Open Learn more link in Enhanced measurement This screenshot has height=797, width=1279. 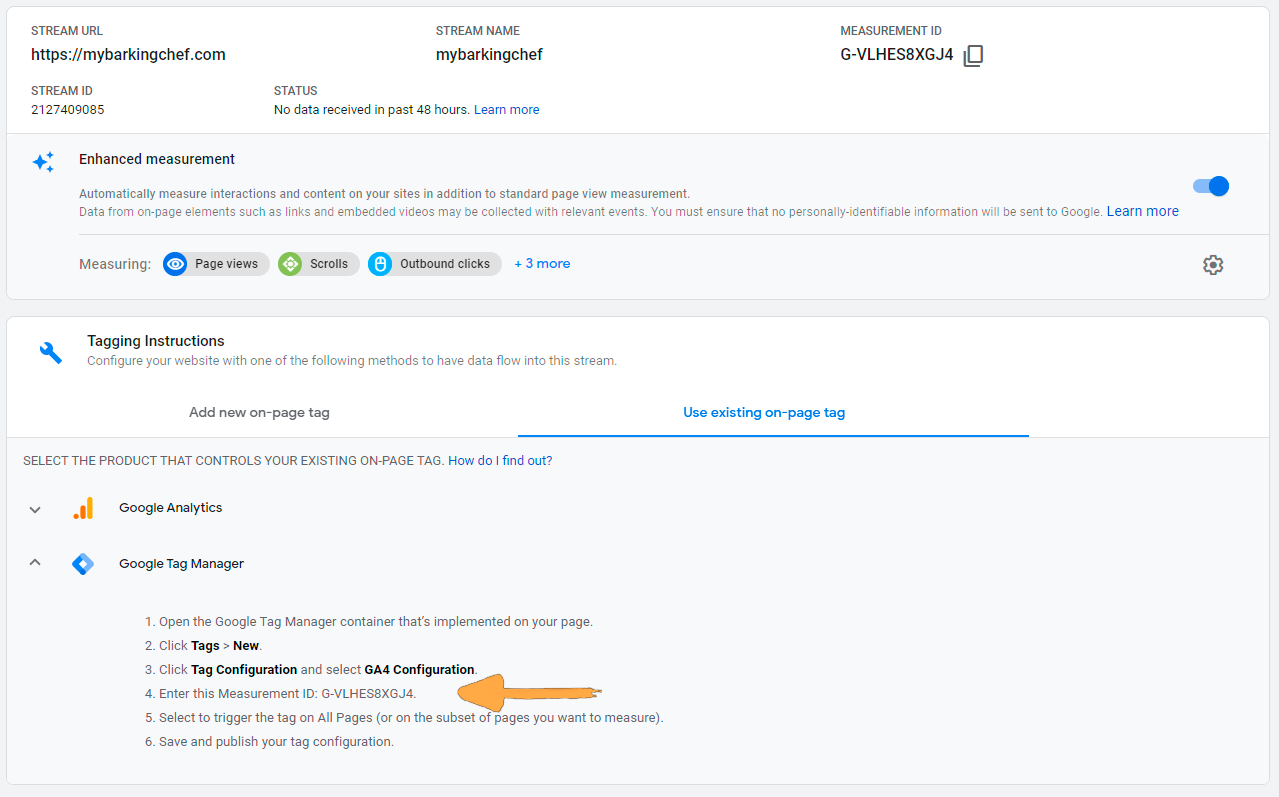point(1143,211)
